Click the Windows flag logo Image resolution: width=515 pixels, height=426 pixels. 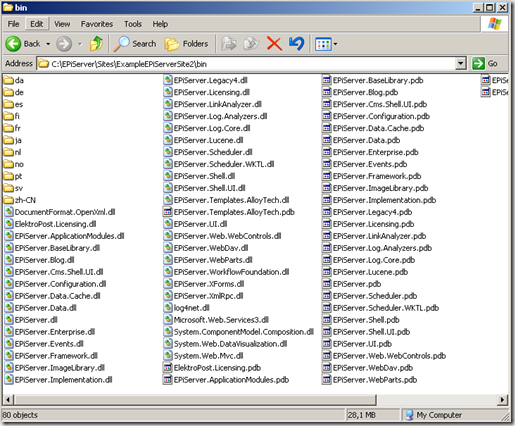[495, 24]
